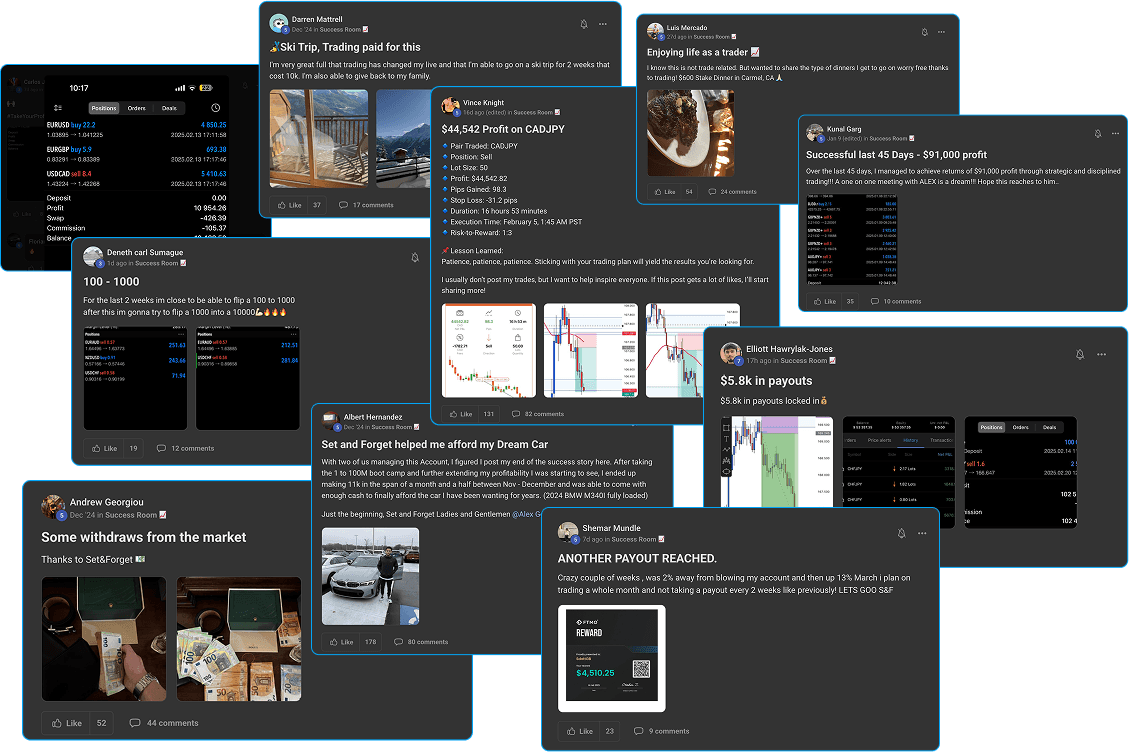Open first positions screenshot in 100 - 1000 post
1129x752 pixels.
click(135, 378)
